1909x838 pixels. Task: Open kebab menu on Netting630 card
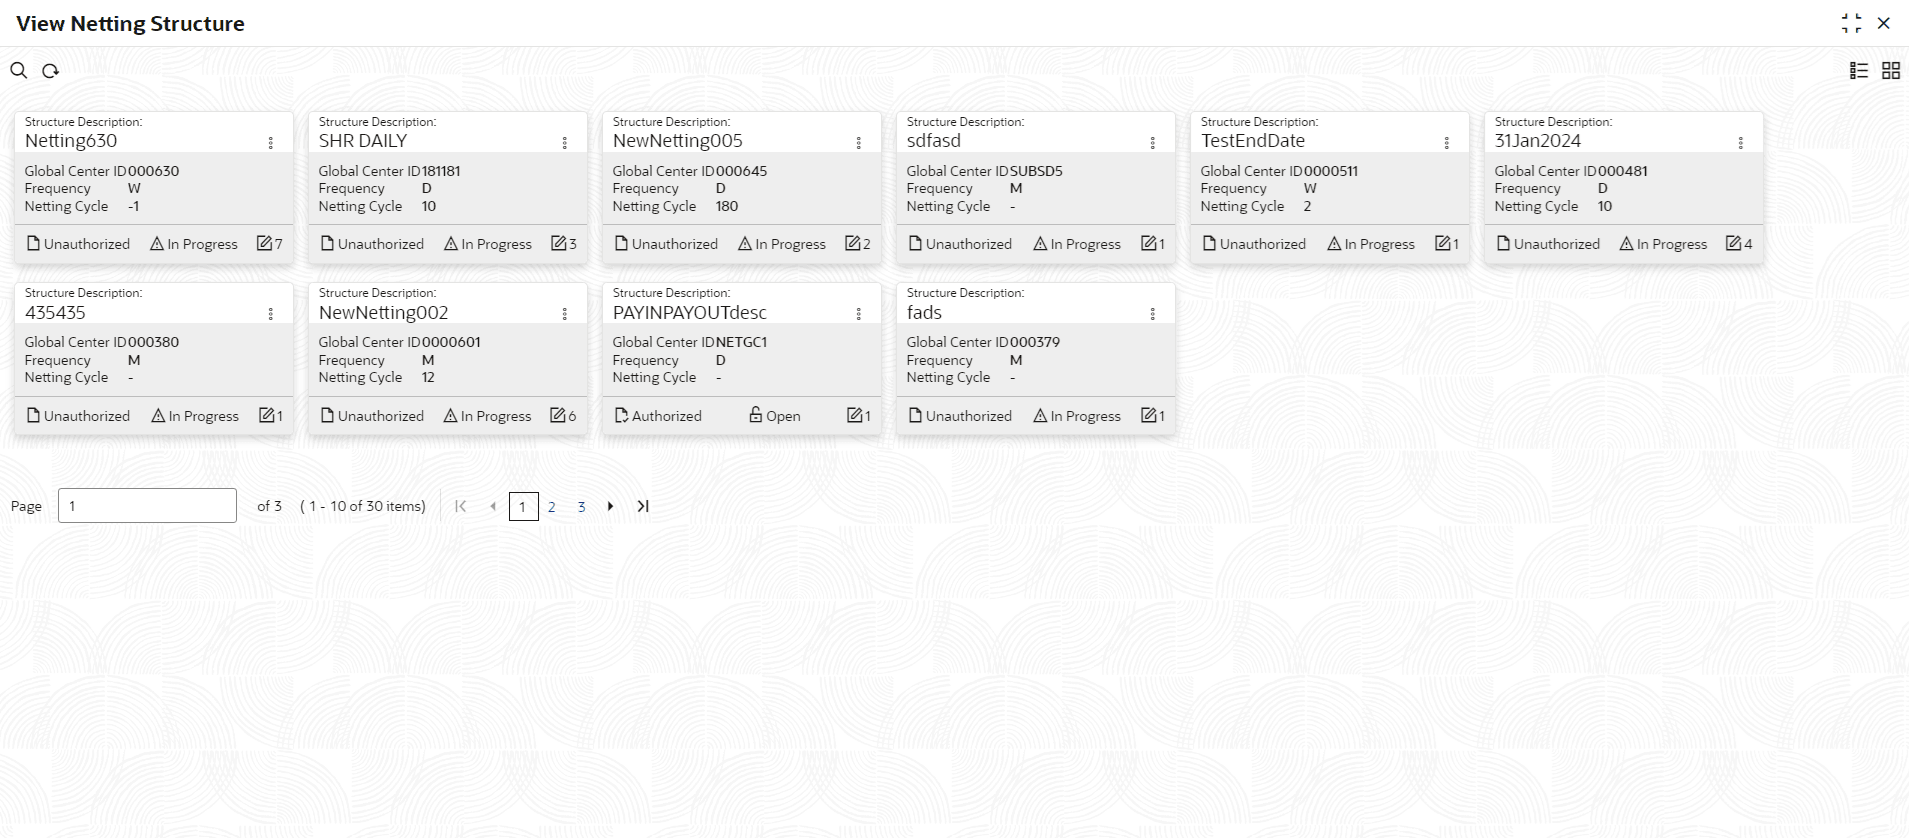click(271, 143)
